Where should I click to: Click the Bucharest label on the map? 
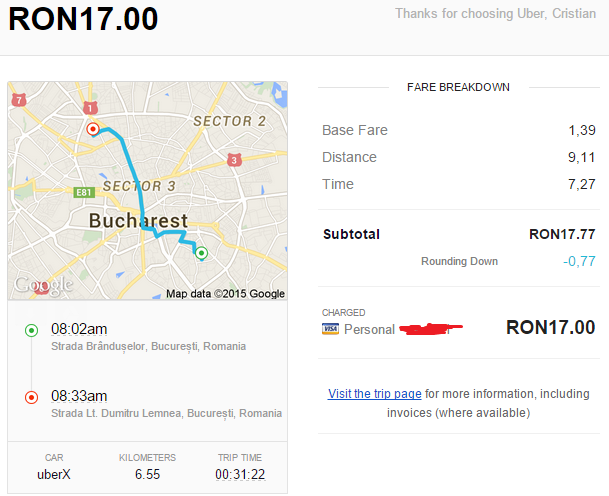pyautogui.click(x=138, y=221)
